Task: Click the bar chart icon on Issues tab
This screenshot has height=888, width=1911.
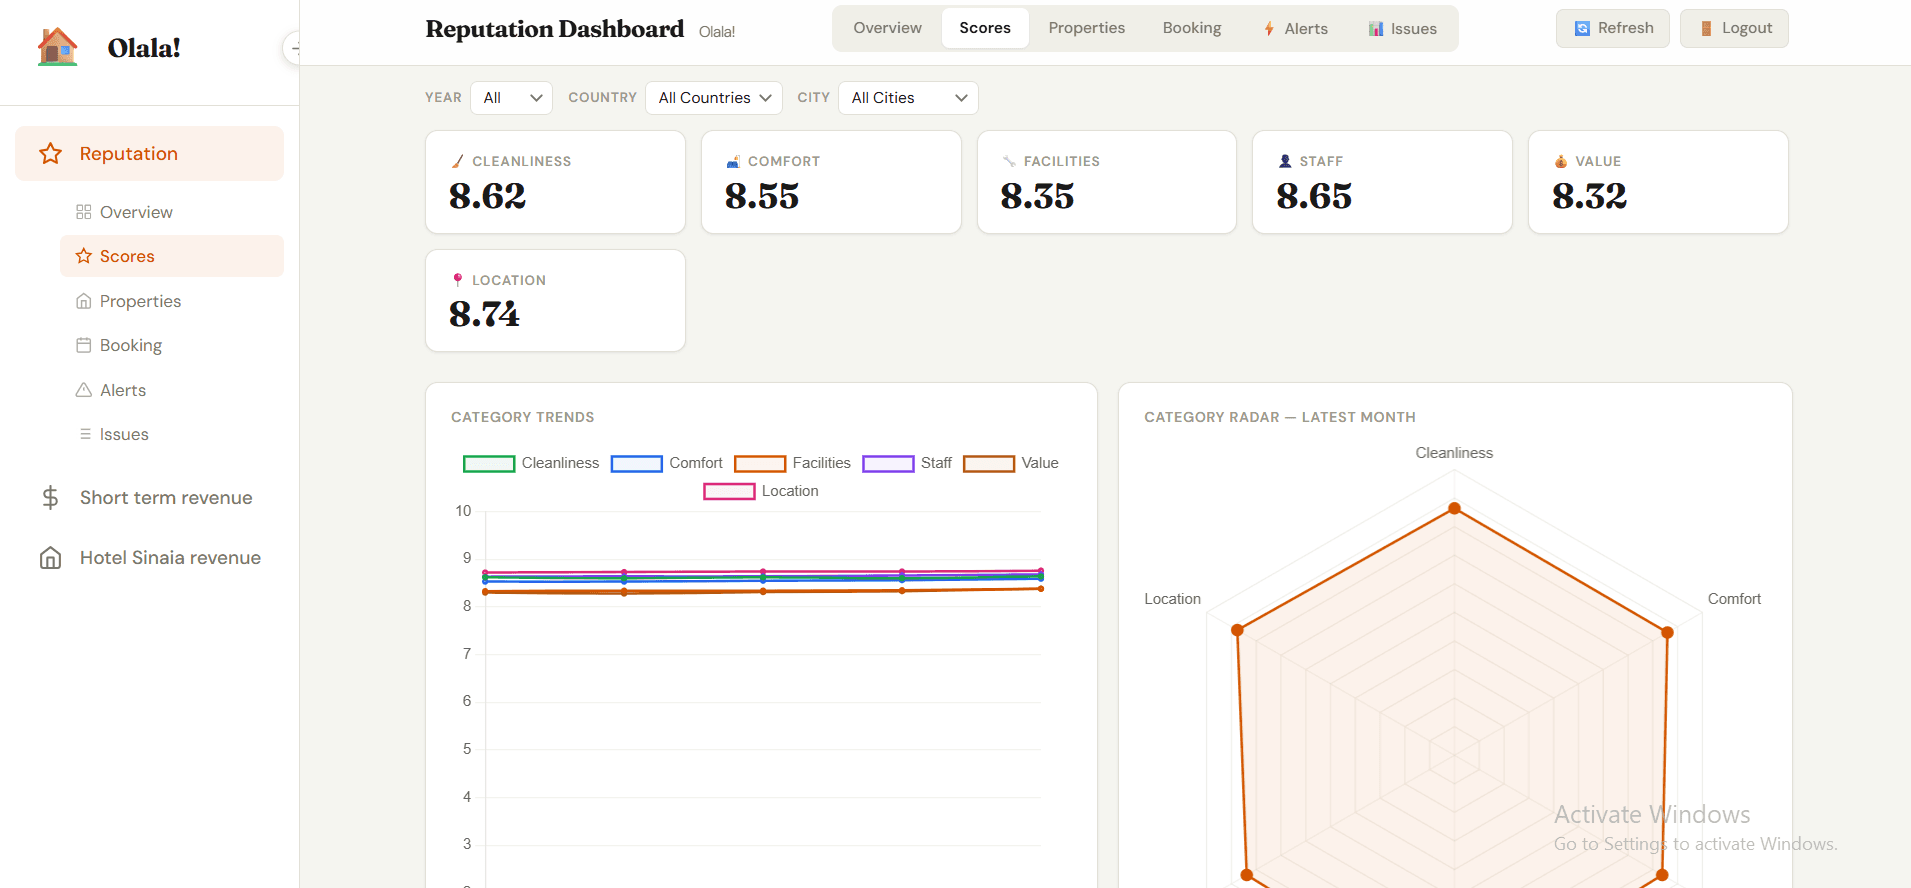Action: [1376, 29]
